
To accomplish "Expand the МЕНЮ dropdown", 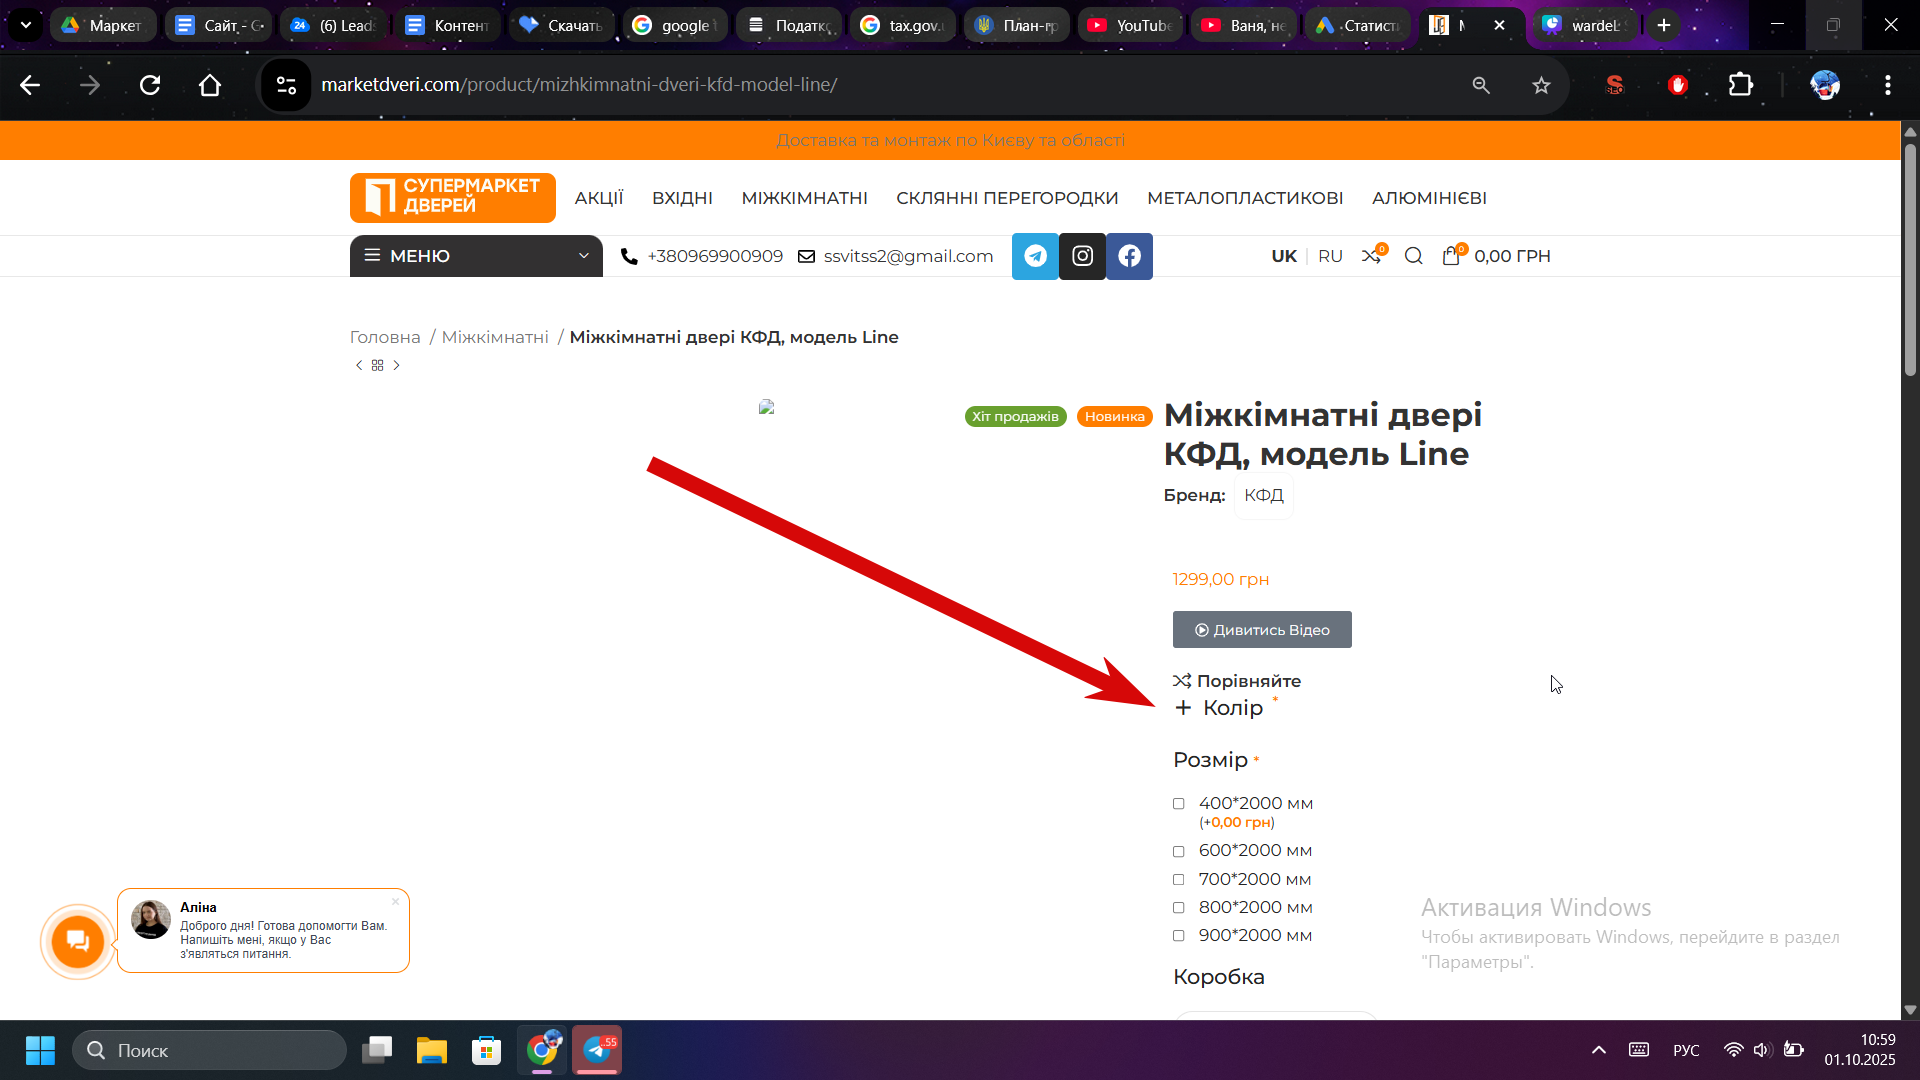I will click(476, 256).
